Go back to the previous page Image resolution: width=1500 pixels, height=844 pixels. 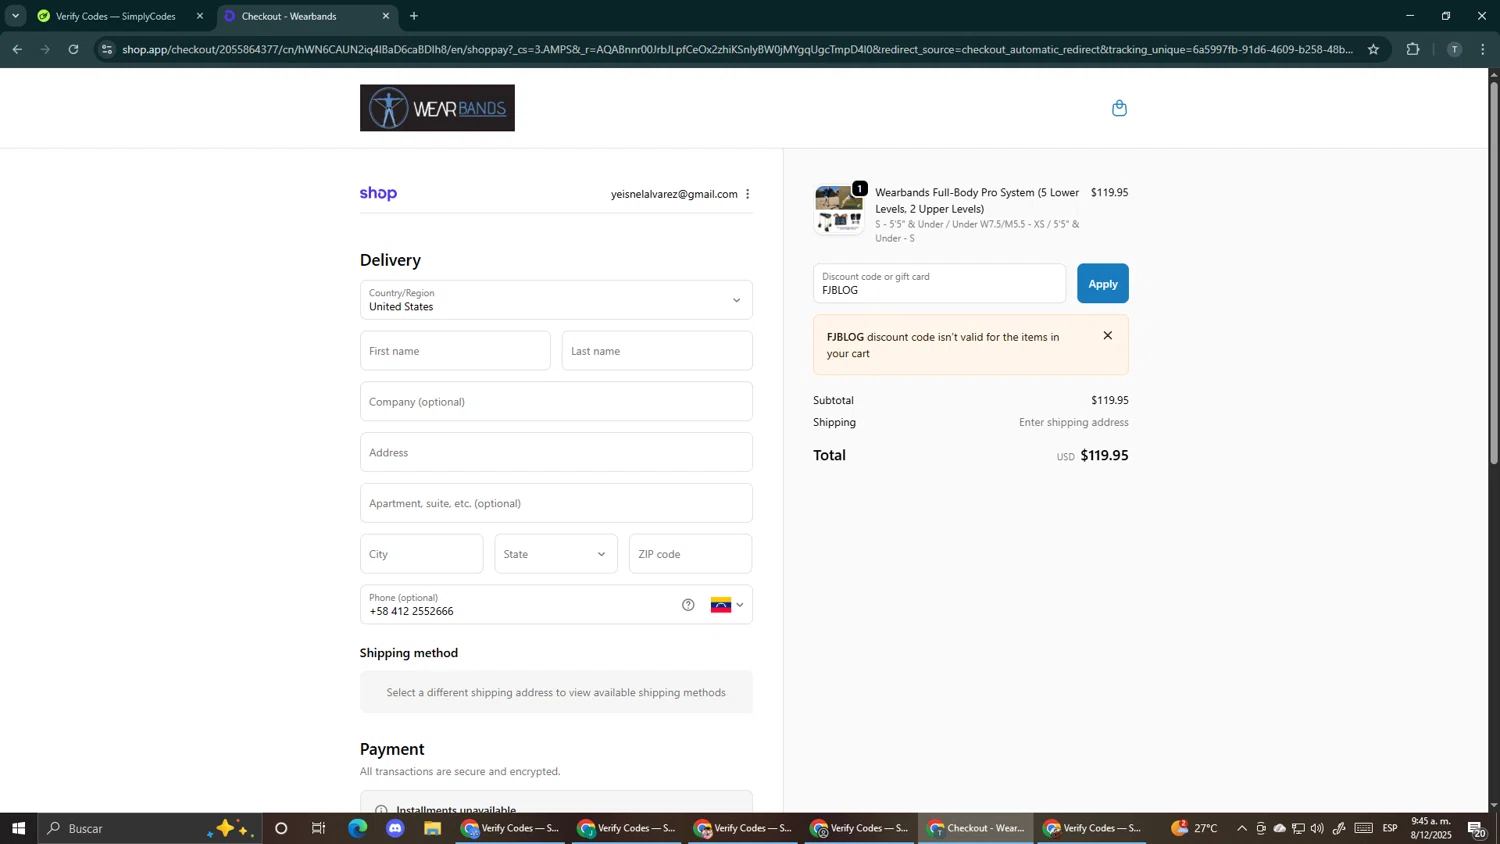pyautogui.click(x=16, y=49)
